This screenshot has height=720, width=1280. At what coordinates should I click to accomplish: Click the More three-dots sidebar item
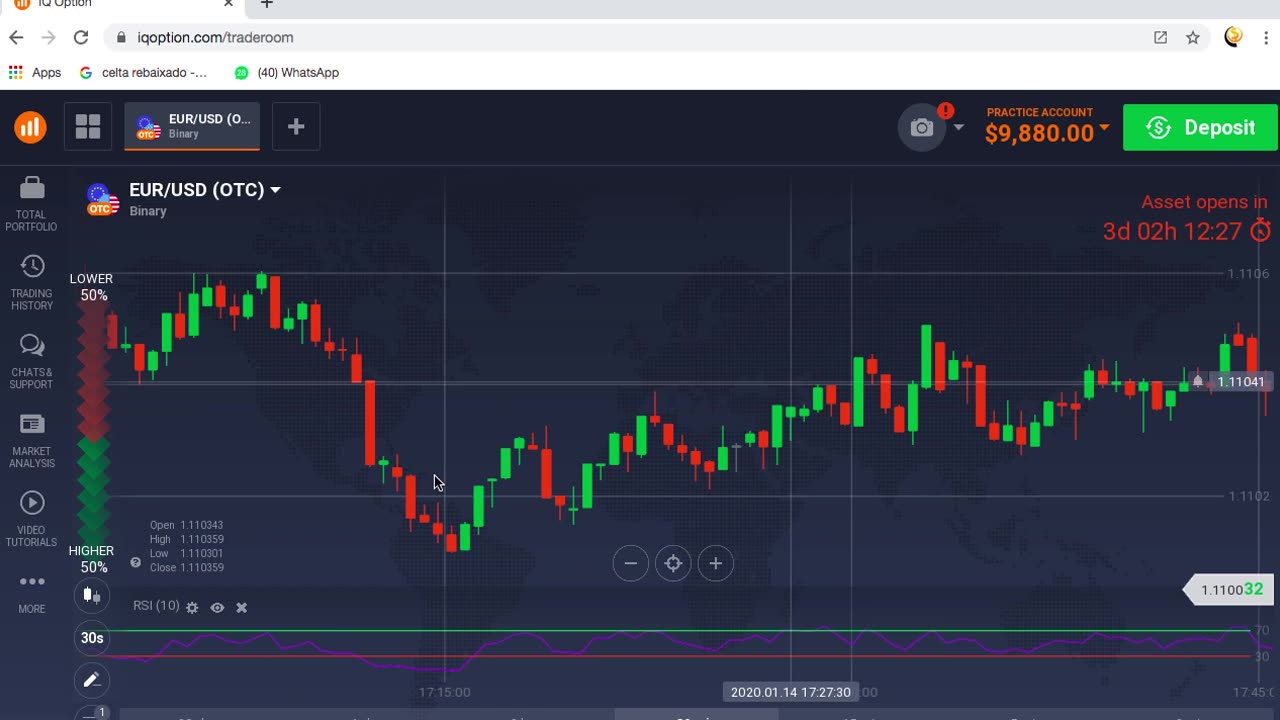pos(32,593)
